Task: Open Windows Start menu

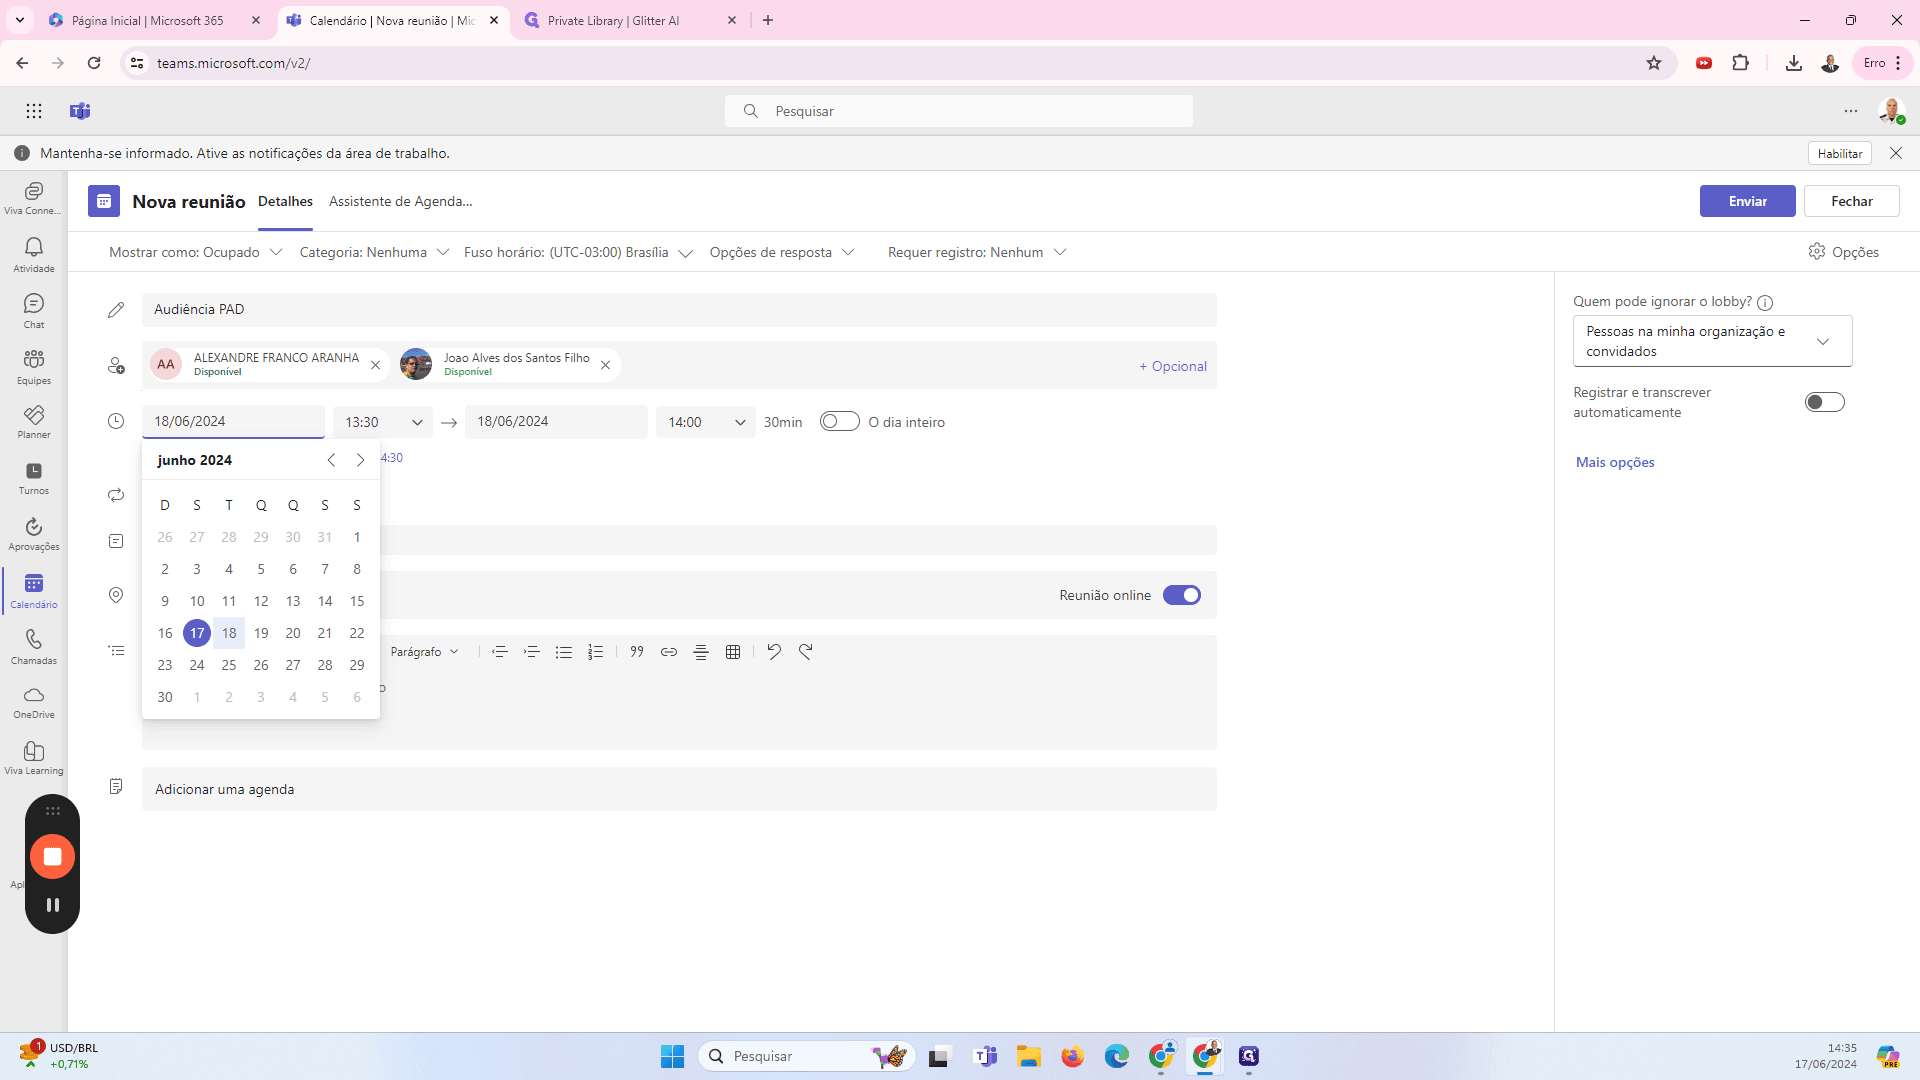Action: pyautogui.click(x=672, y=1056)
